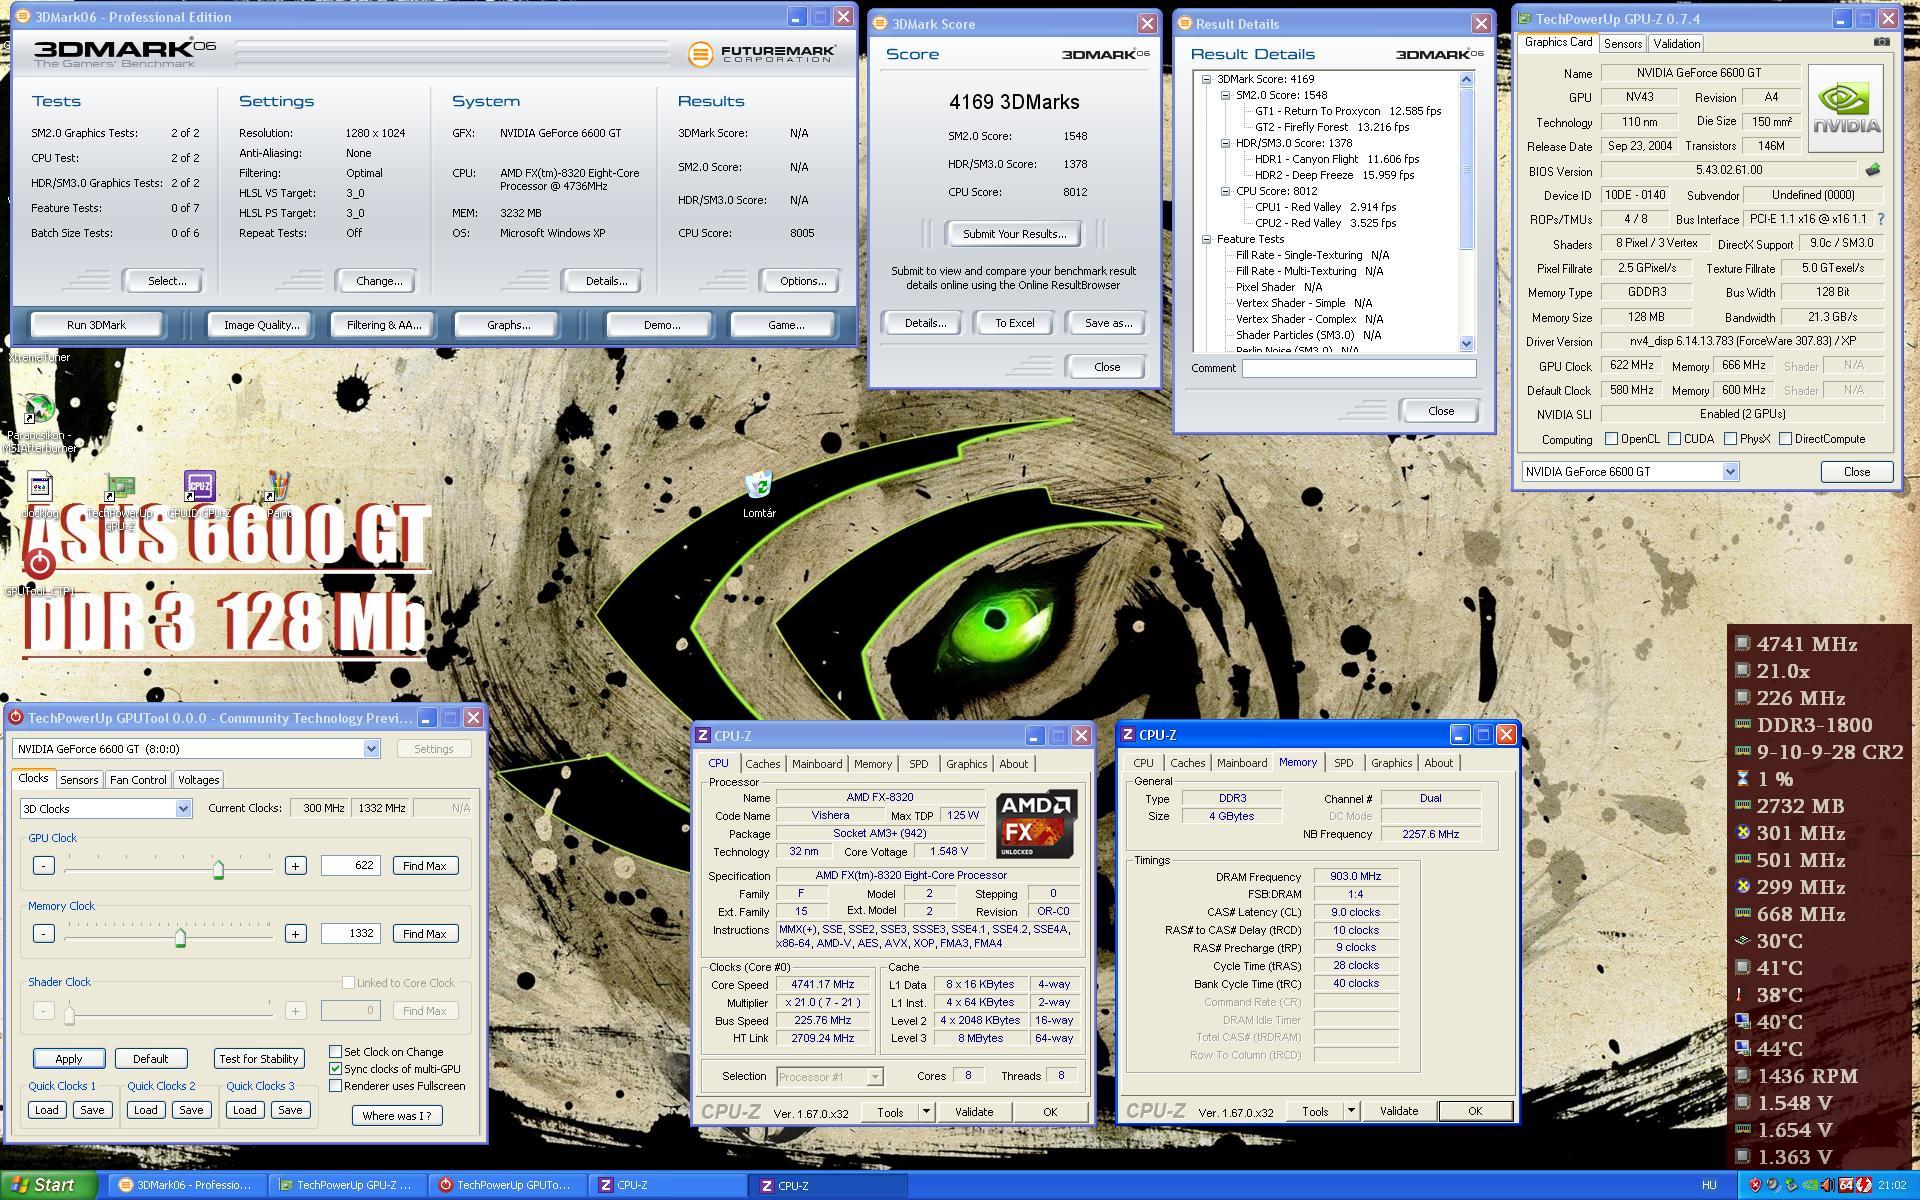1920x1200 pixels.
Task: Enable DirectCompute checkbox in GPU-Z
Action: tap(1785, 438)
